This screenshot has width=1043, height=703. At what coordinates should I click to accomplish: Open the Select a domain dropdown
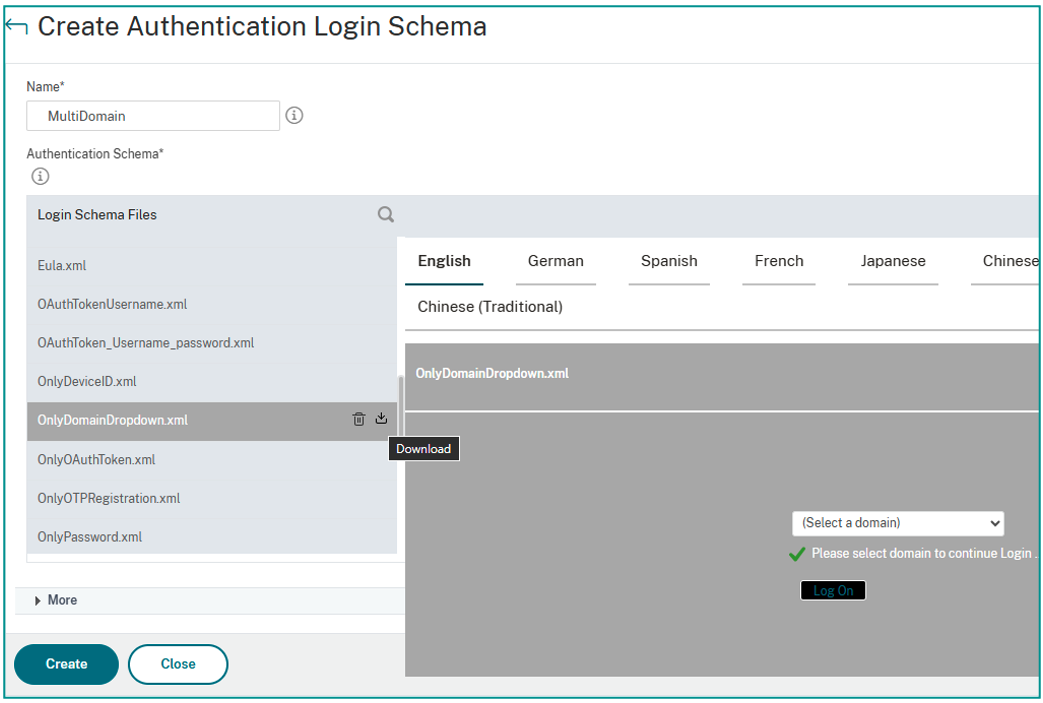tap(897, 523)
